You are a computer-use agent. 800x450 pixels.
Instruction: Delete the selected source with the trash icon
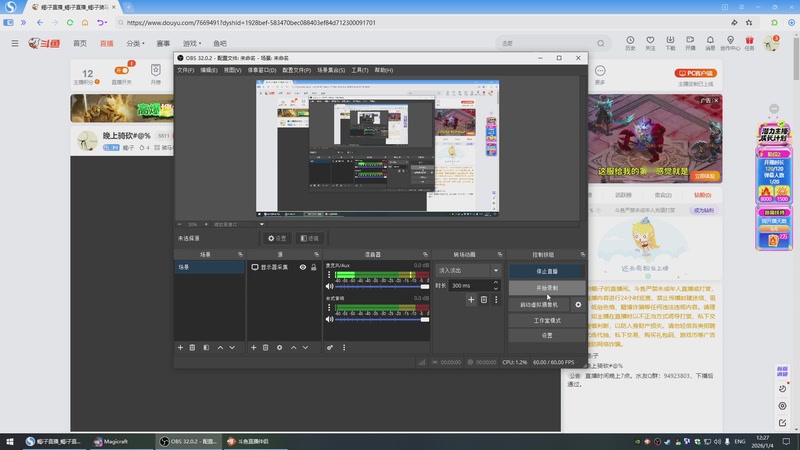point(266,347)
